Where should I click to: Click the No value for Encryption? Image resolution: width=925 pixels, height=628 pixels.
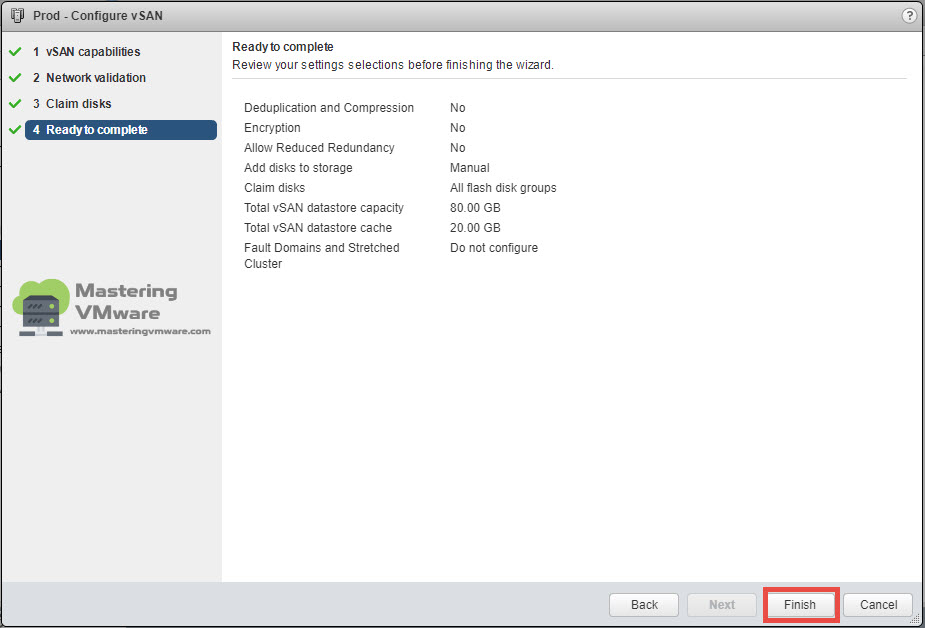[458, 128]
